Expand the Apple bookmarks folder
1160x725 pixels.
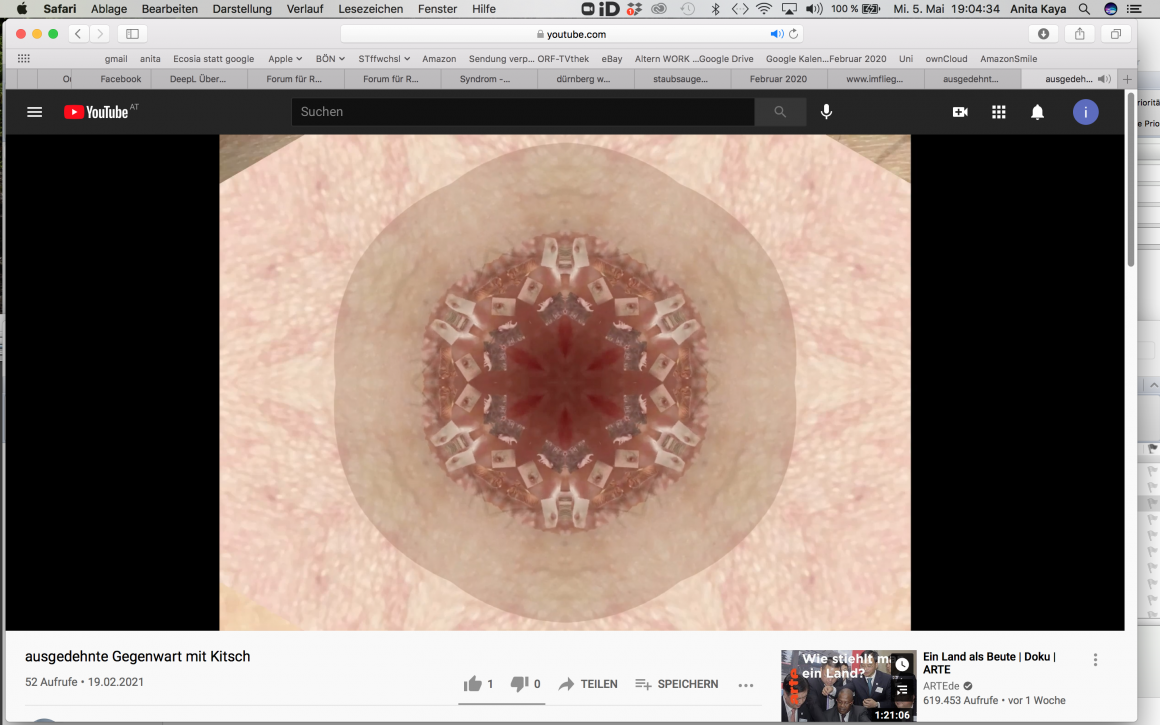[x=284, y=59]
